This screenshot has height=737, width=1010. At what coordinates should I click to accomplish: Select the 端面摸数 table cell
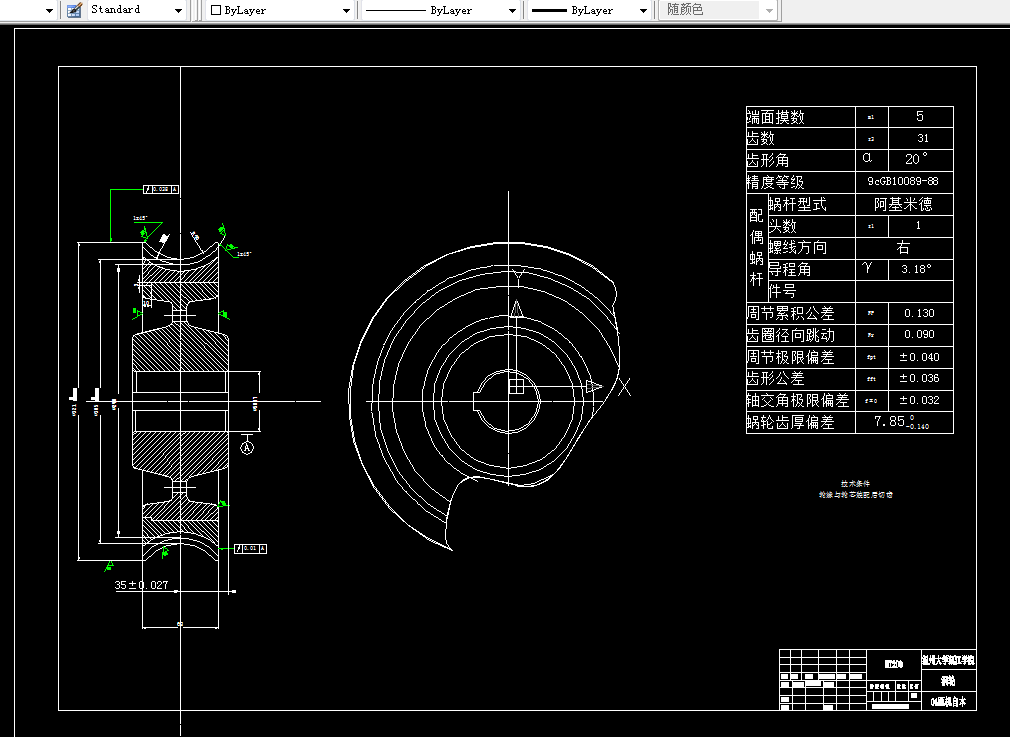tap(801, 117)
